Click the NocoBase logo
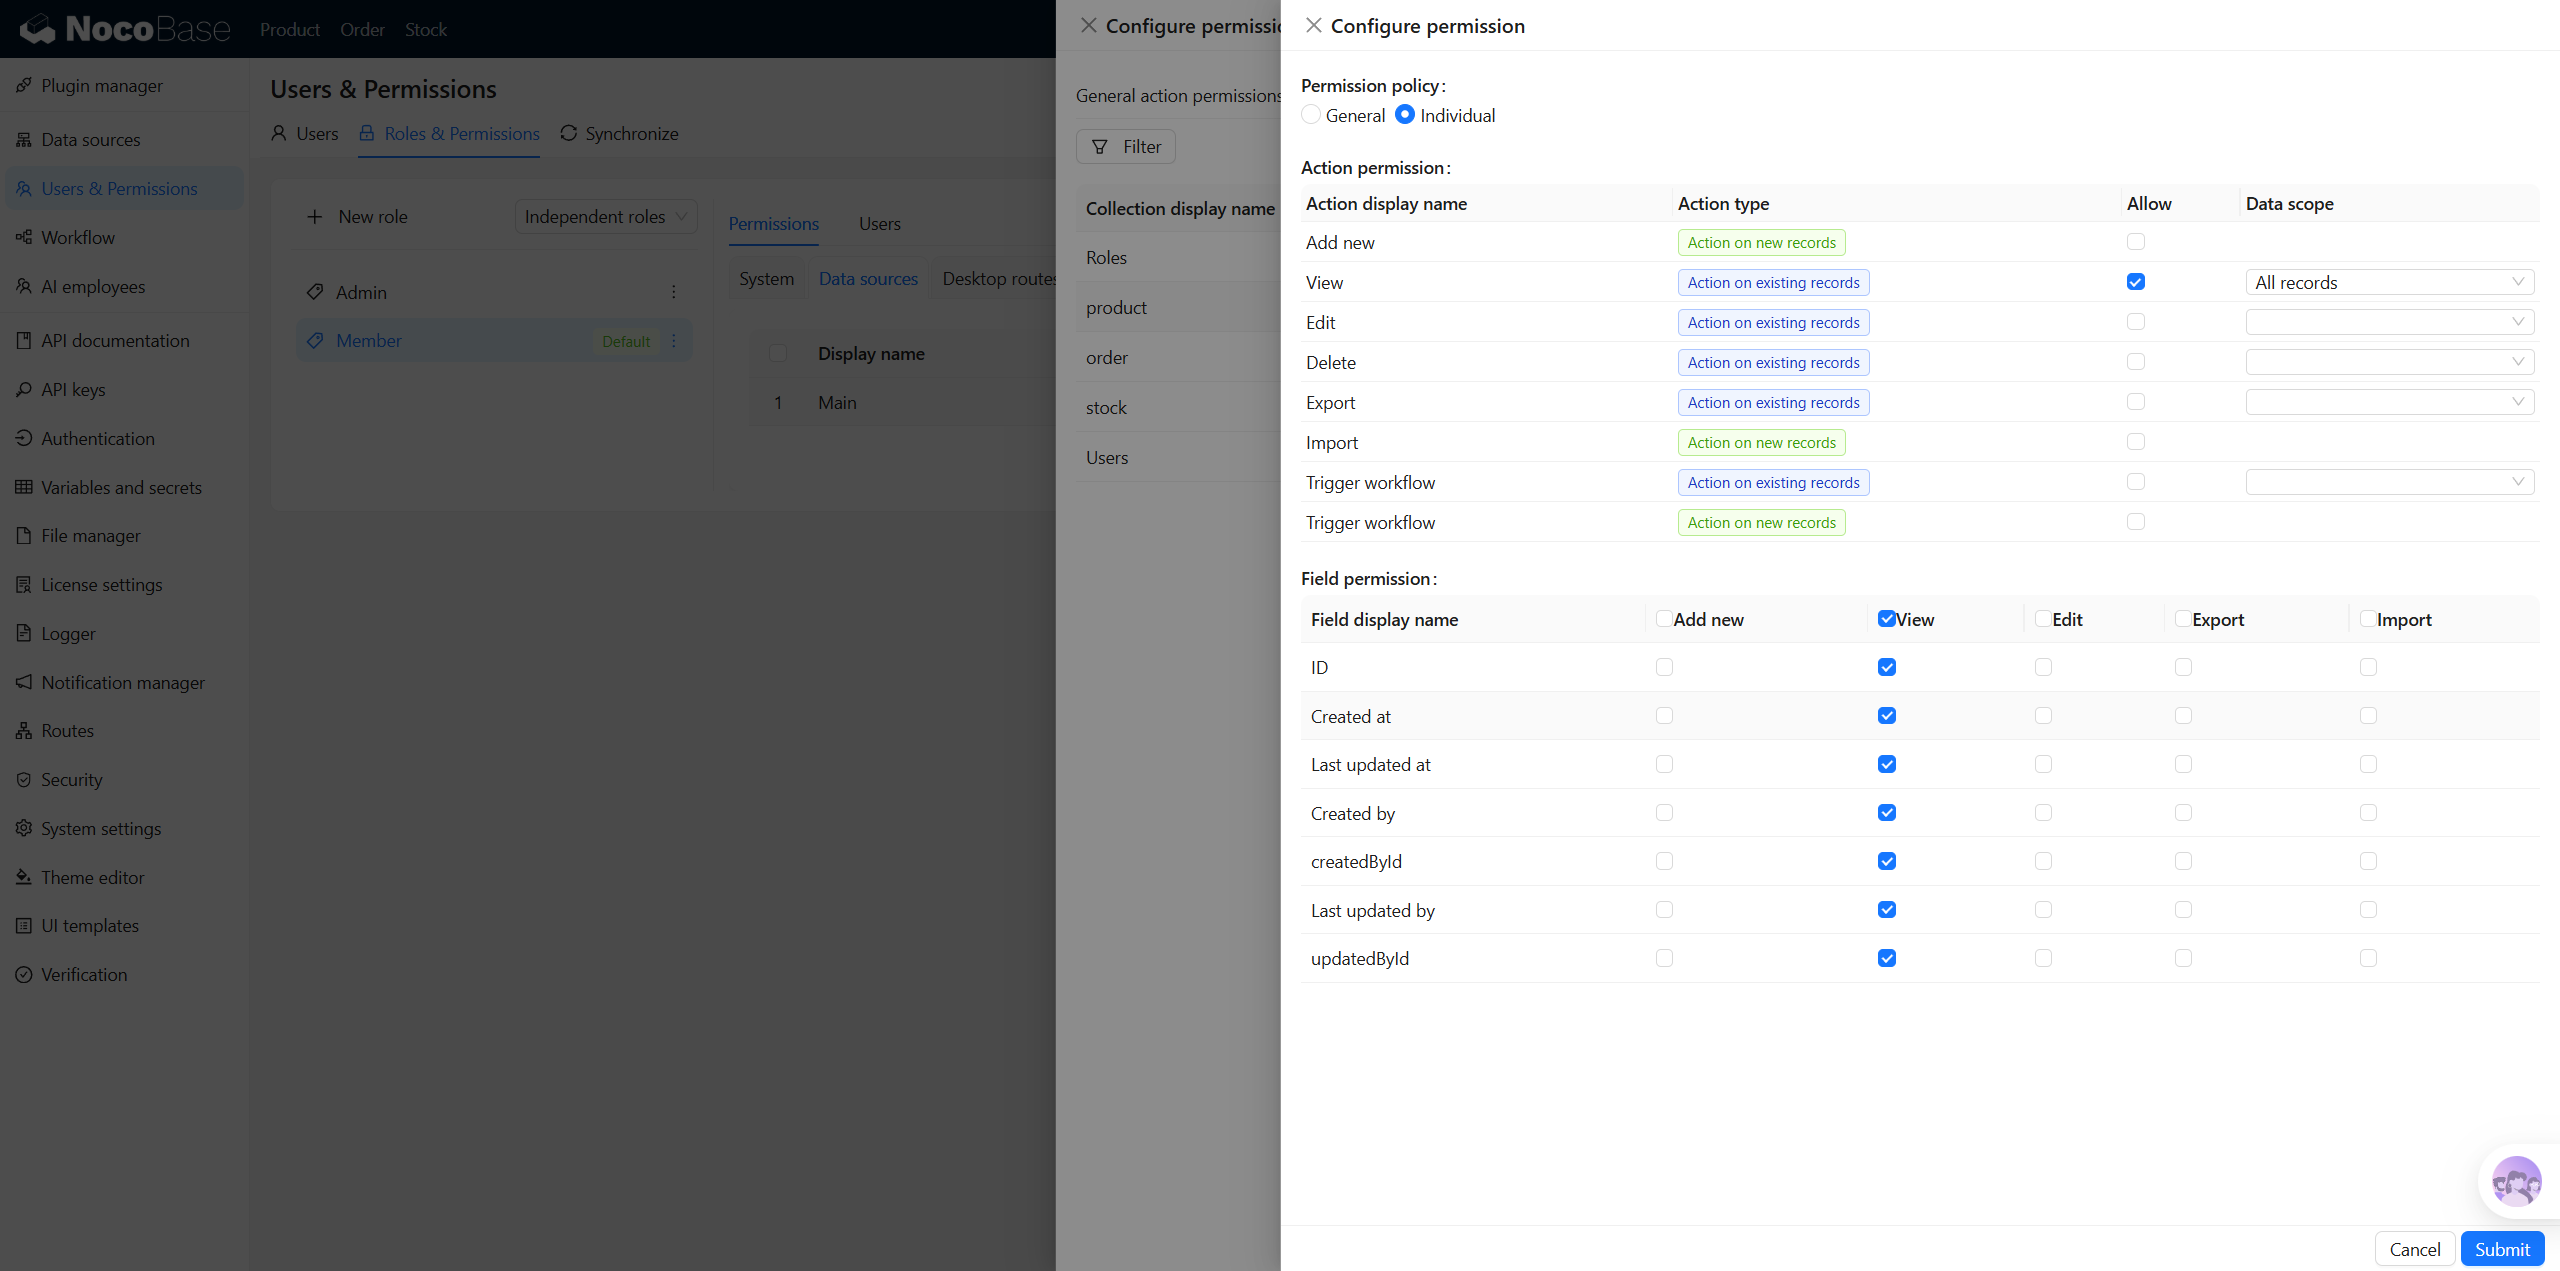 pos(124,28)
